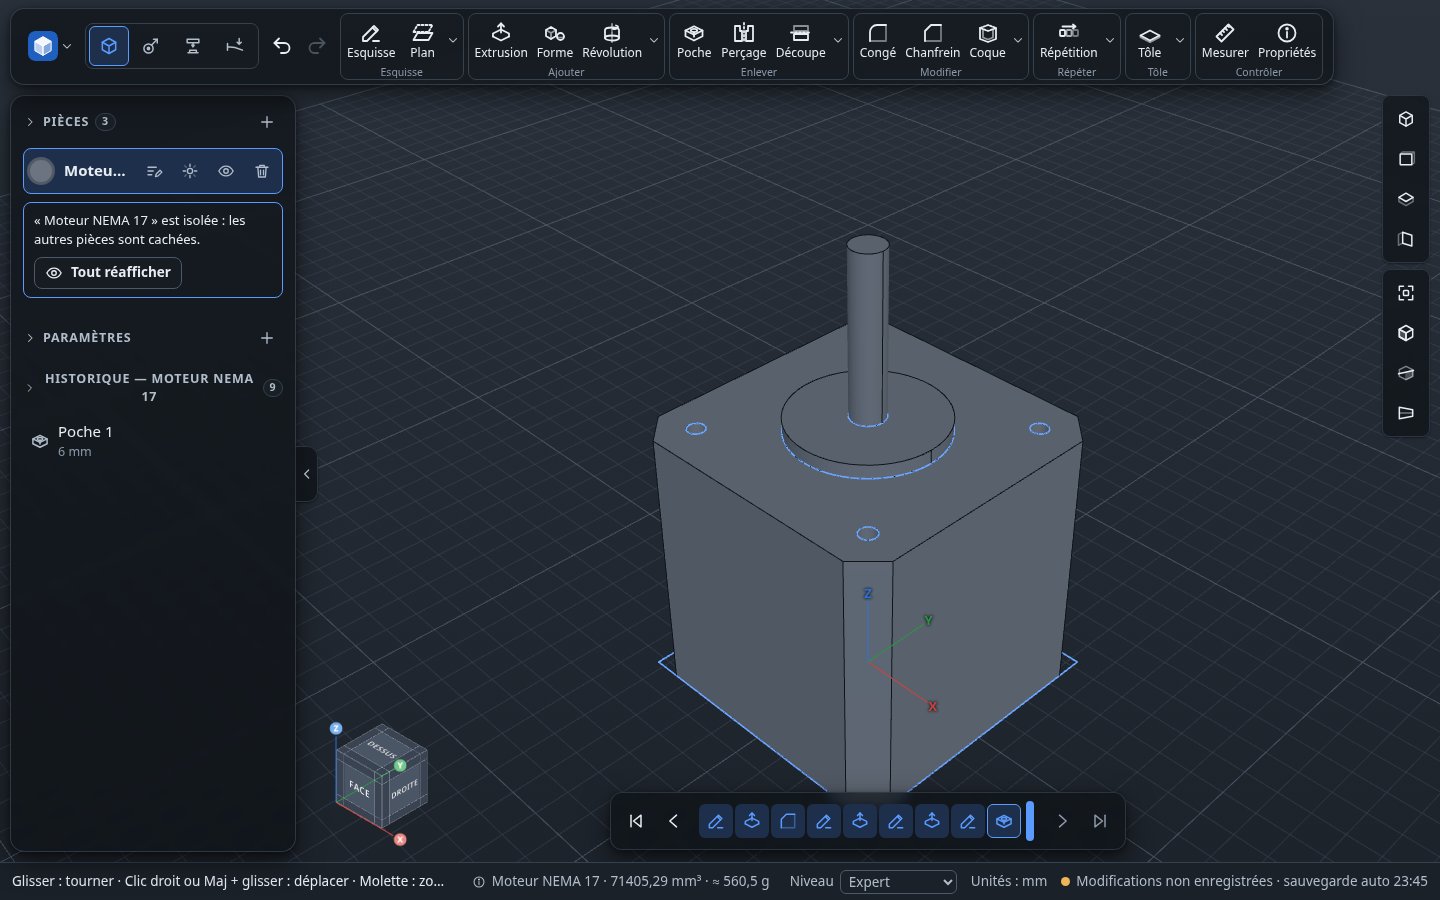1440x900 pixels.
Task: Add a new part to Pièces
Action: [267, 122]
